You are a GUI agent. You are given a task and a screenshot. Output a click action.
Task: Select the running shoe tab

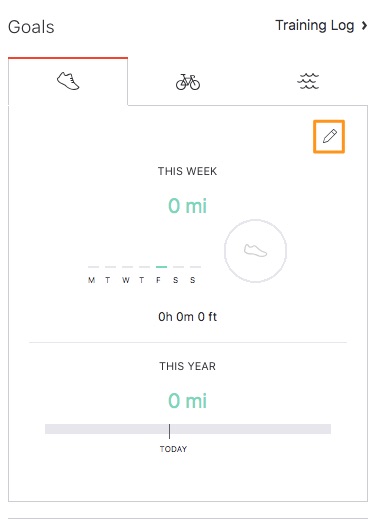(68, 82)
